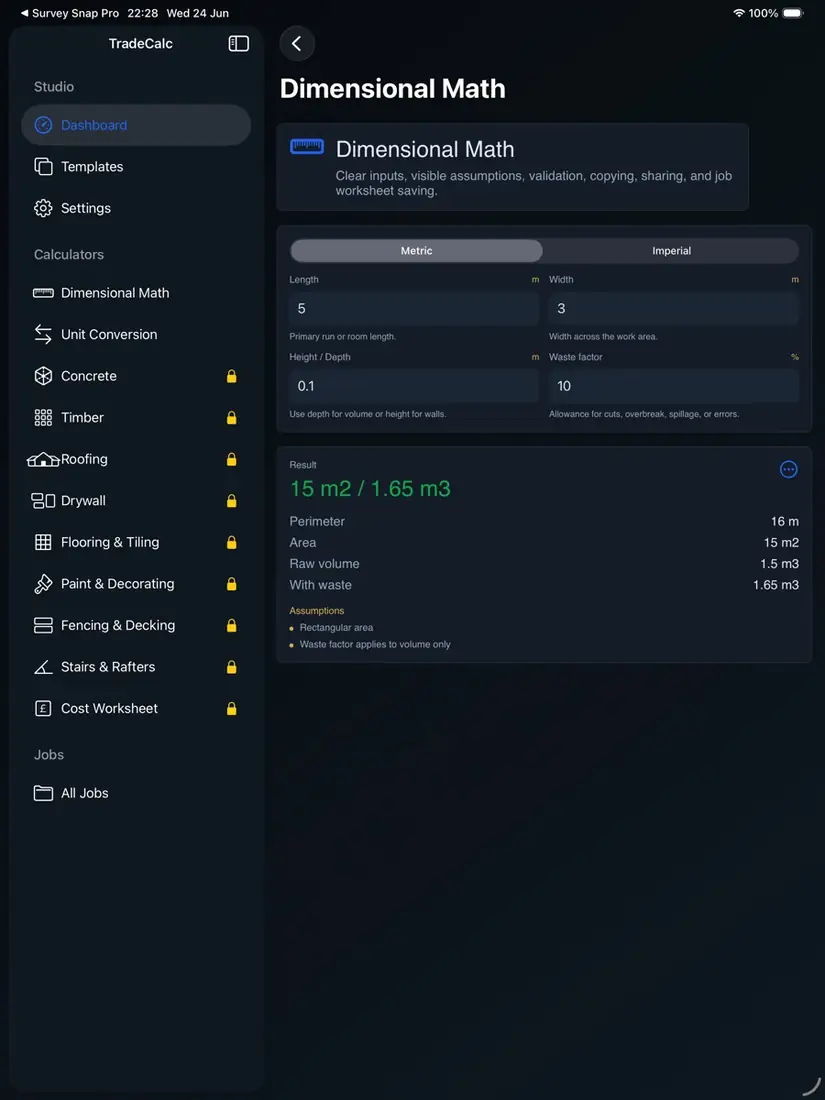Image resolution: width=825 pixels, height=1100 pixels.
Task: Click the All Jobs folder icon
Action: click(x=43, y=793)
